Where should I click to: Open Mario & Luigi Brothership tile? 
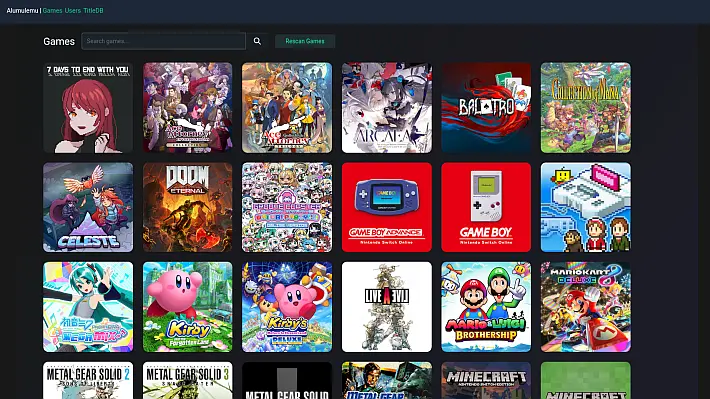[486, 307]
